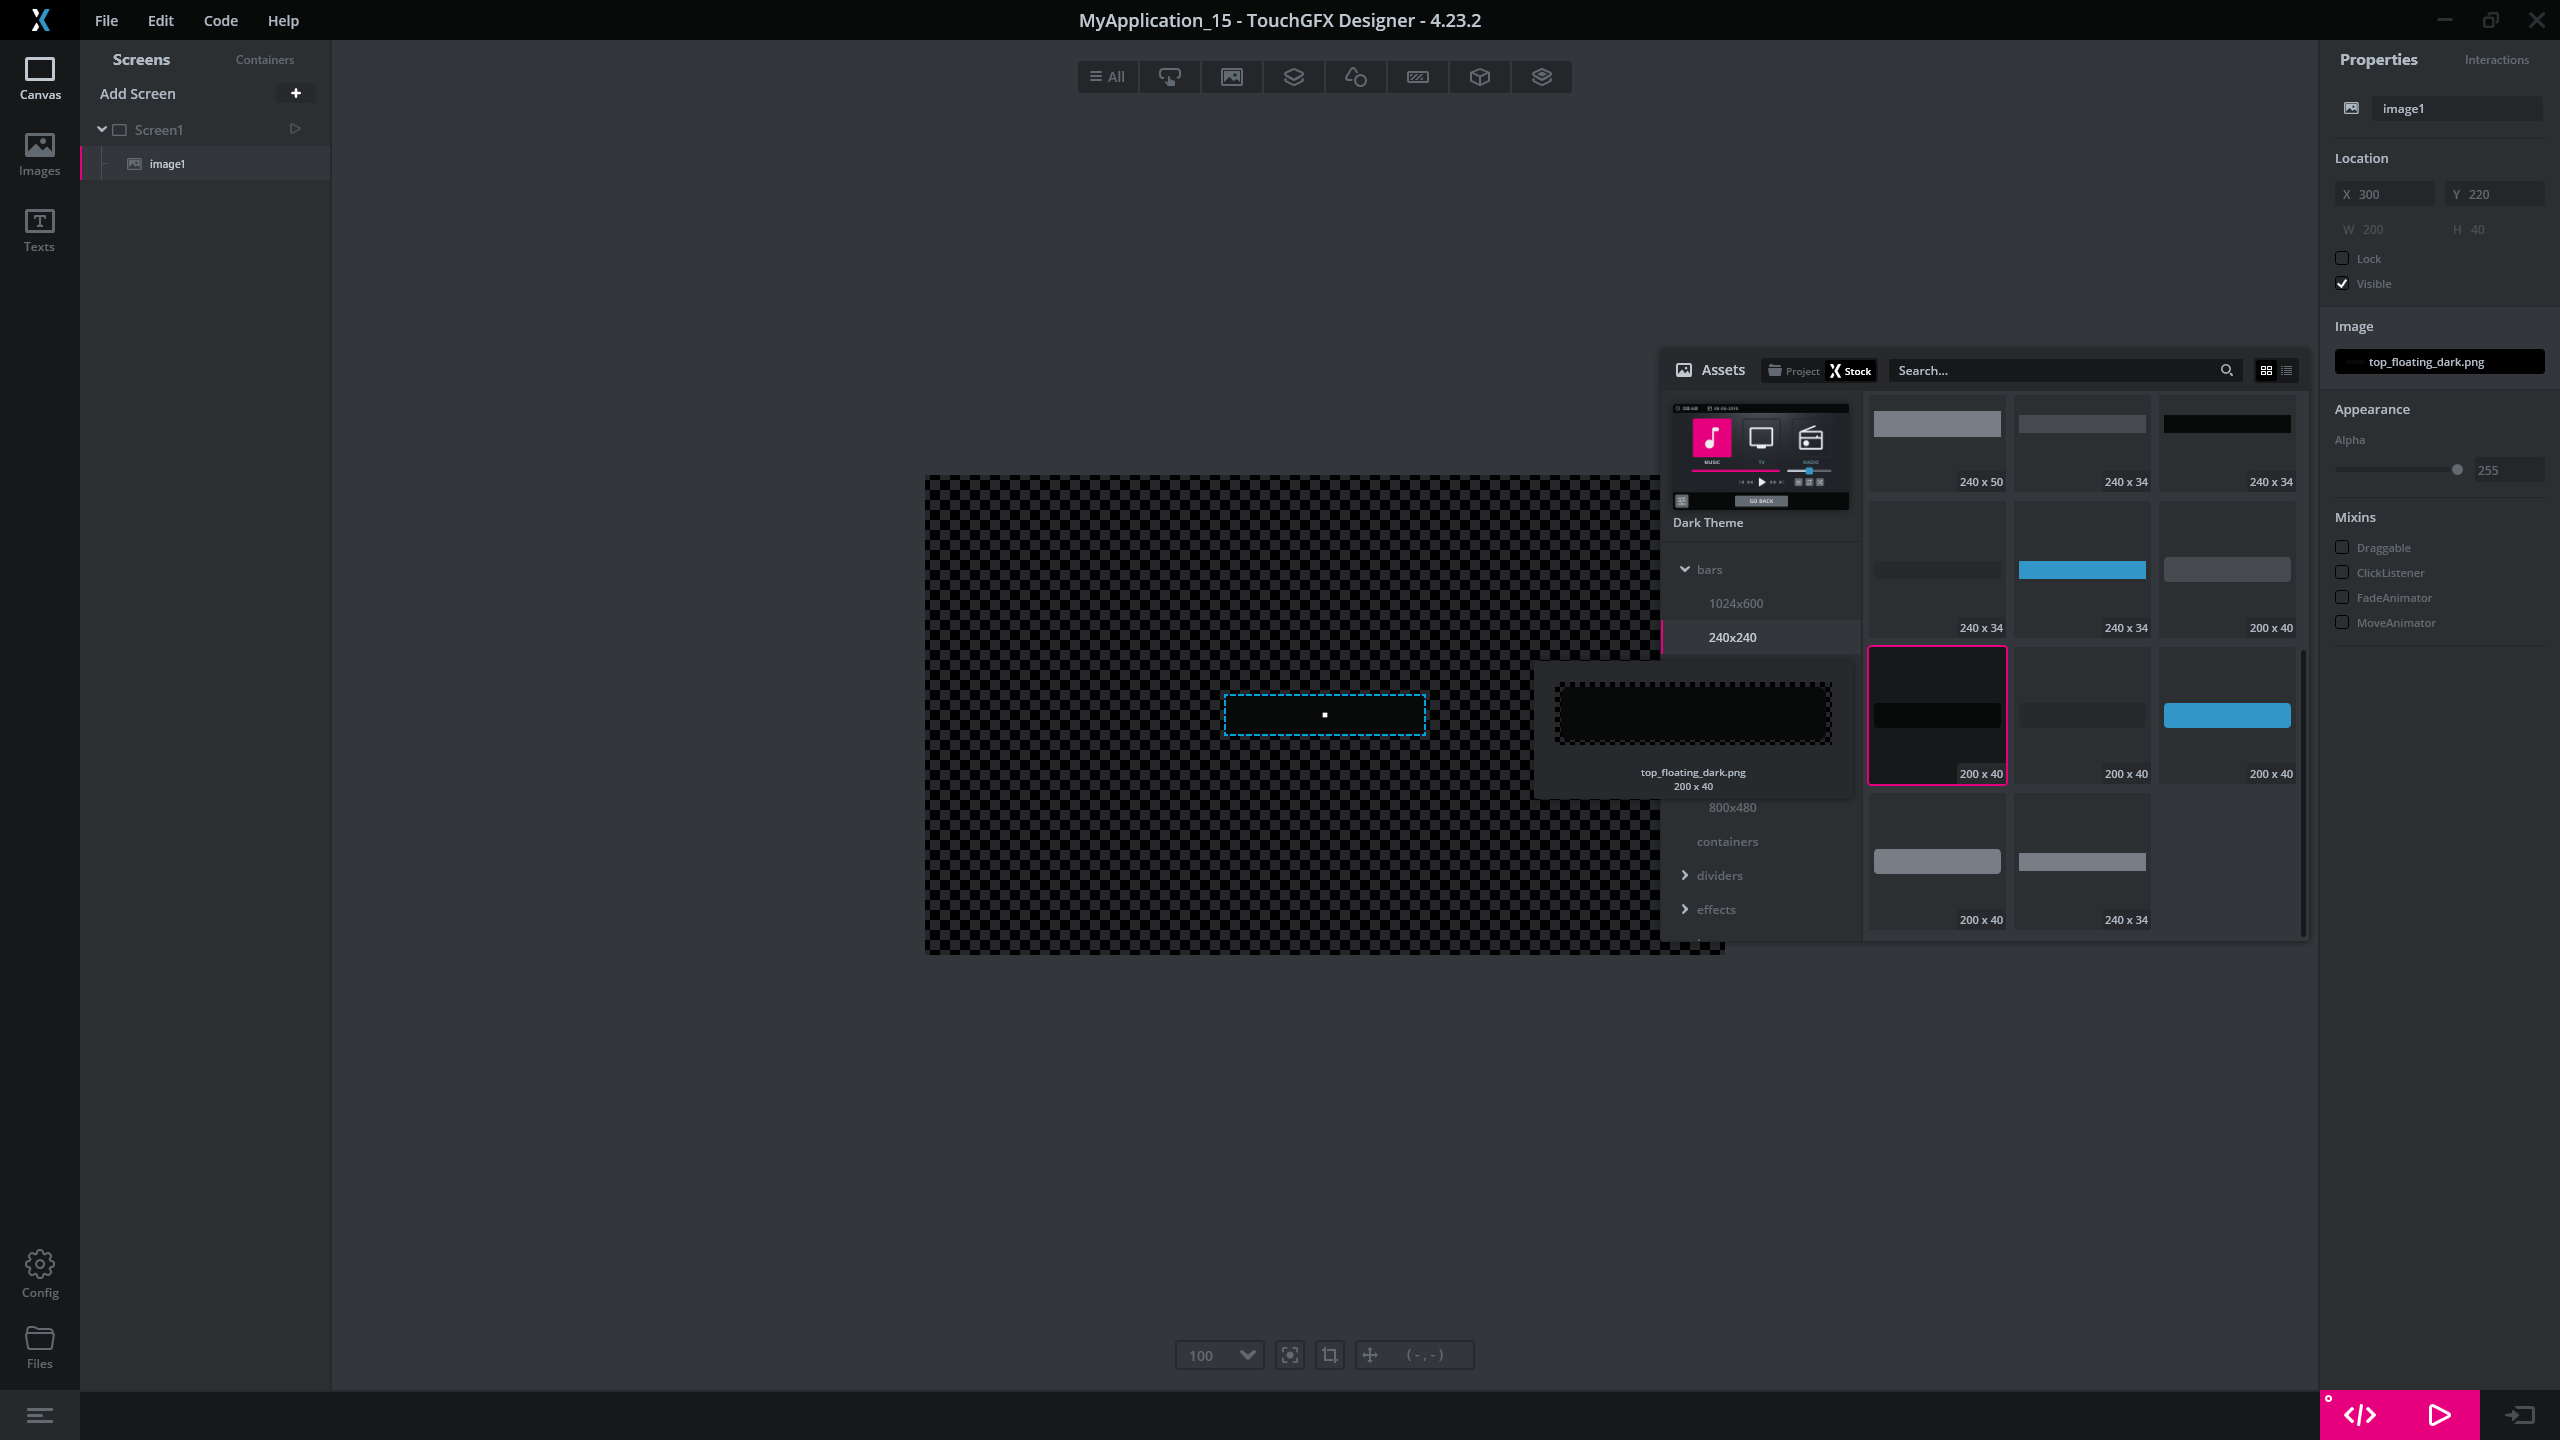Screen dimensions: 2560x1440
Task: Uncheck the Visible checkbox
Action: pyautogui.click(x=2342, y=284)
